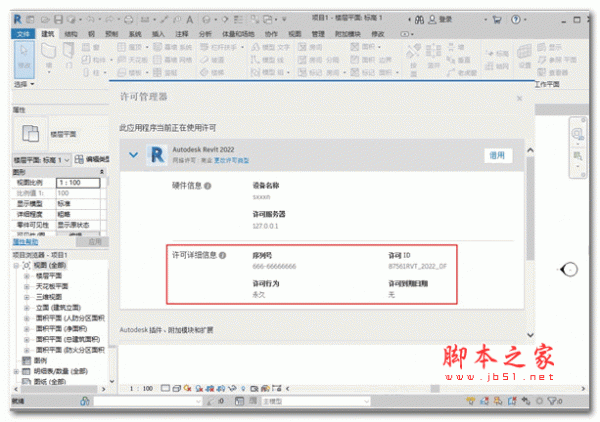Select the 窗 (Window) tool in the ribbon
The height and width of the screenshot is (422, 600).
[x=91, y=47]
